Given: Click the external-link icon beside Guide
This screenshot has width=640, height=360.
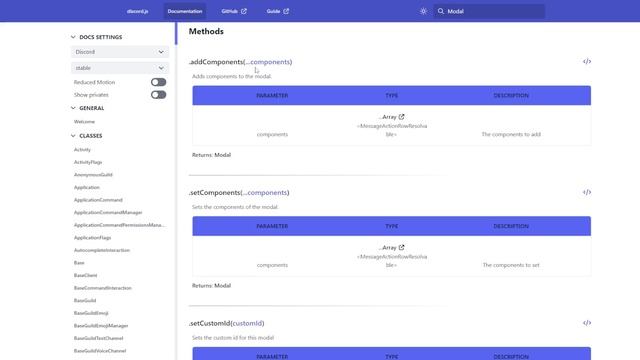Looking at the screenshot, I should (x=286, y=11).
